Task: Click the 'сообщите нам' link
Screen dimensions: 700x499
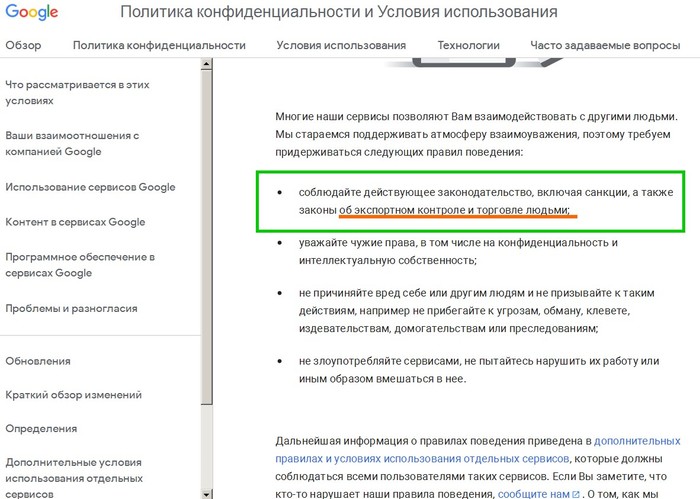Action: (533, 494)
